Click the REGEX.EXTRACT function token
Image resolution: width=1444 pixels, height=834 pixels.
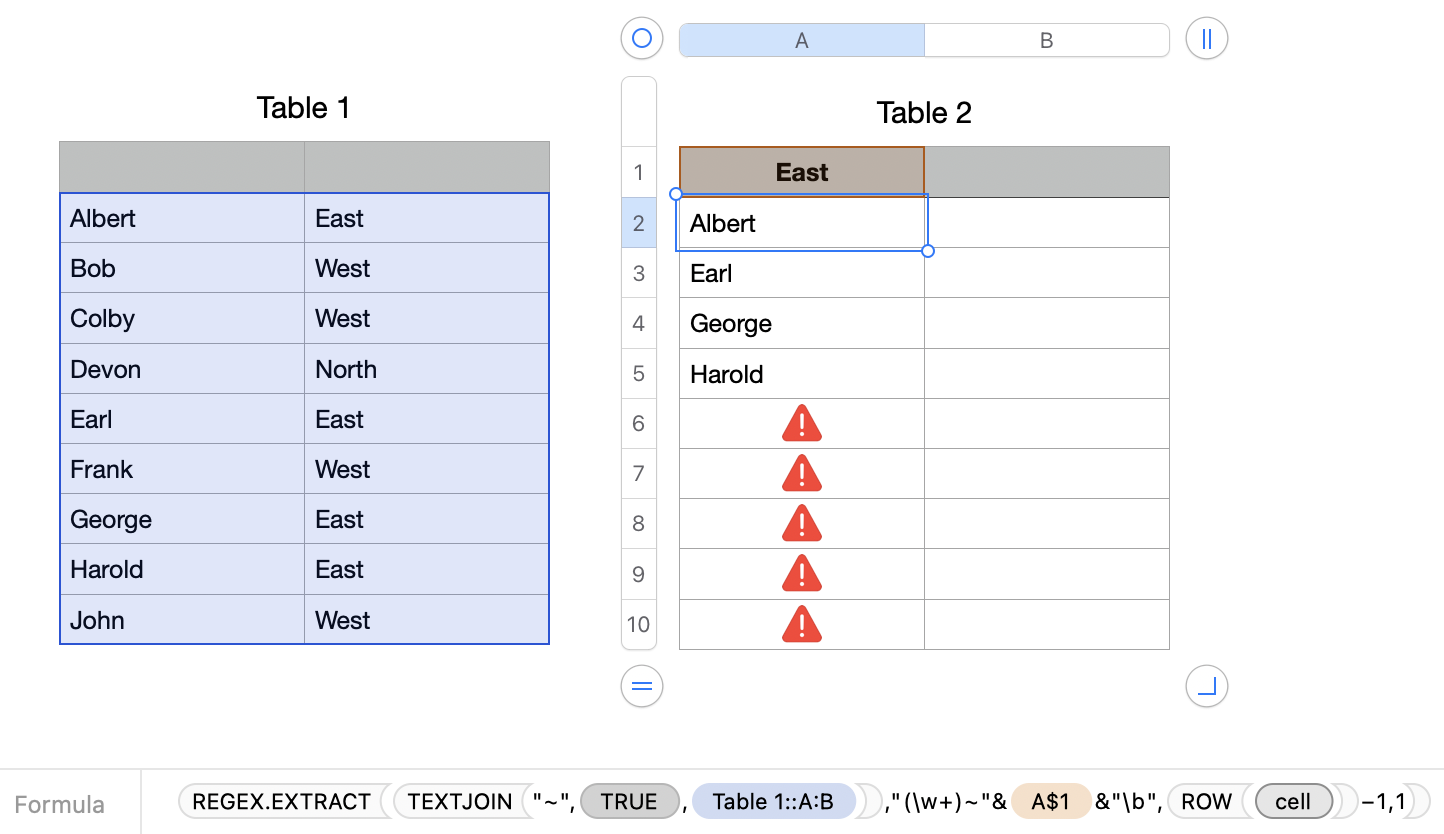tap(281, 802)
